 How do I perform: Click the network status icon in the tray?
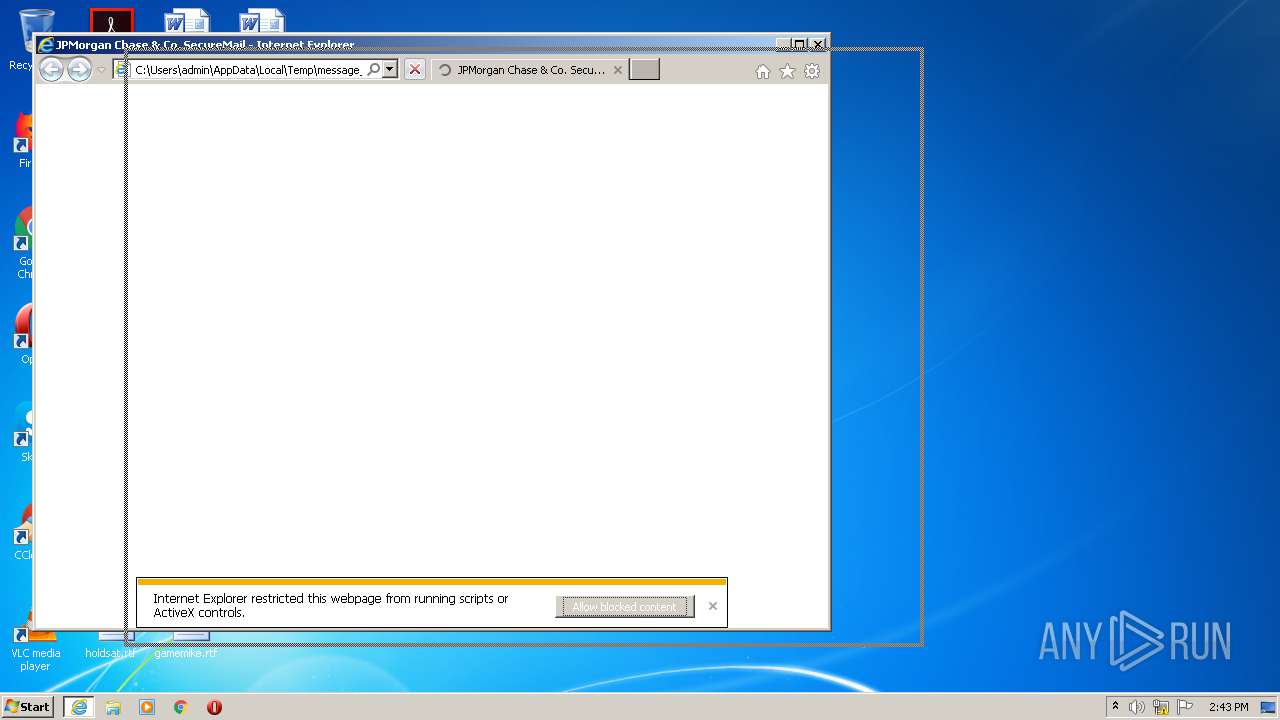(x=1161, y=707)
